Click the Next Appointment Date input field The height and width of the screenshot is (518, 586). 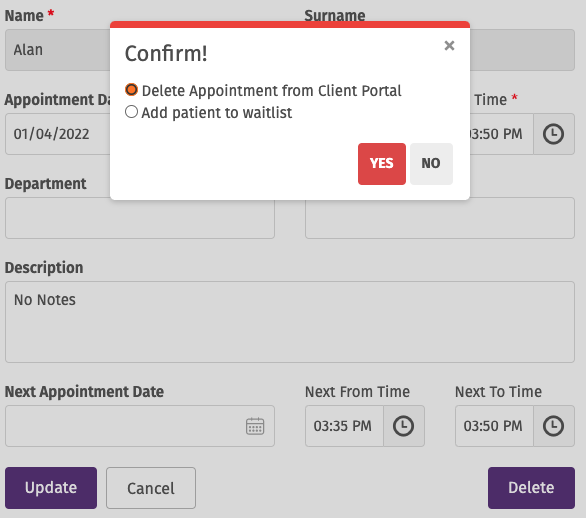click(x=140, y=426)
